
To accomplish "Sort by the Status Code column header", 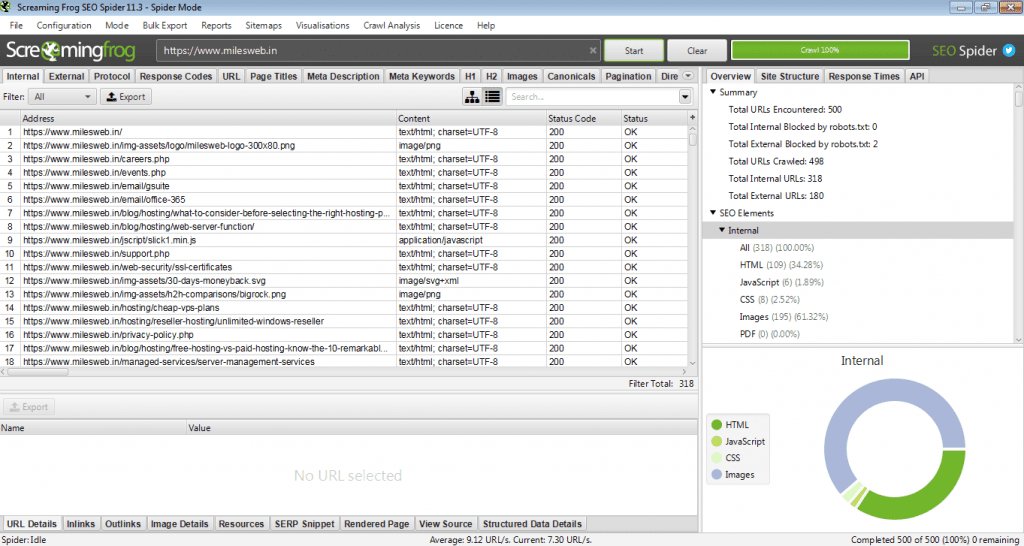I will click(x=583, y=118).
